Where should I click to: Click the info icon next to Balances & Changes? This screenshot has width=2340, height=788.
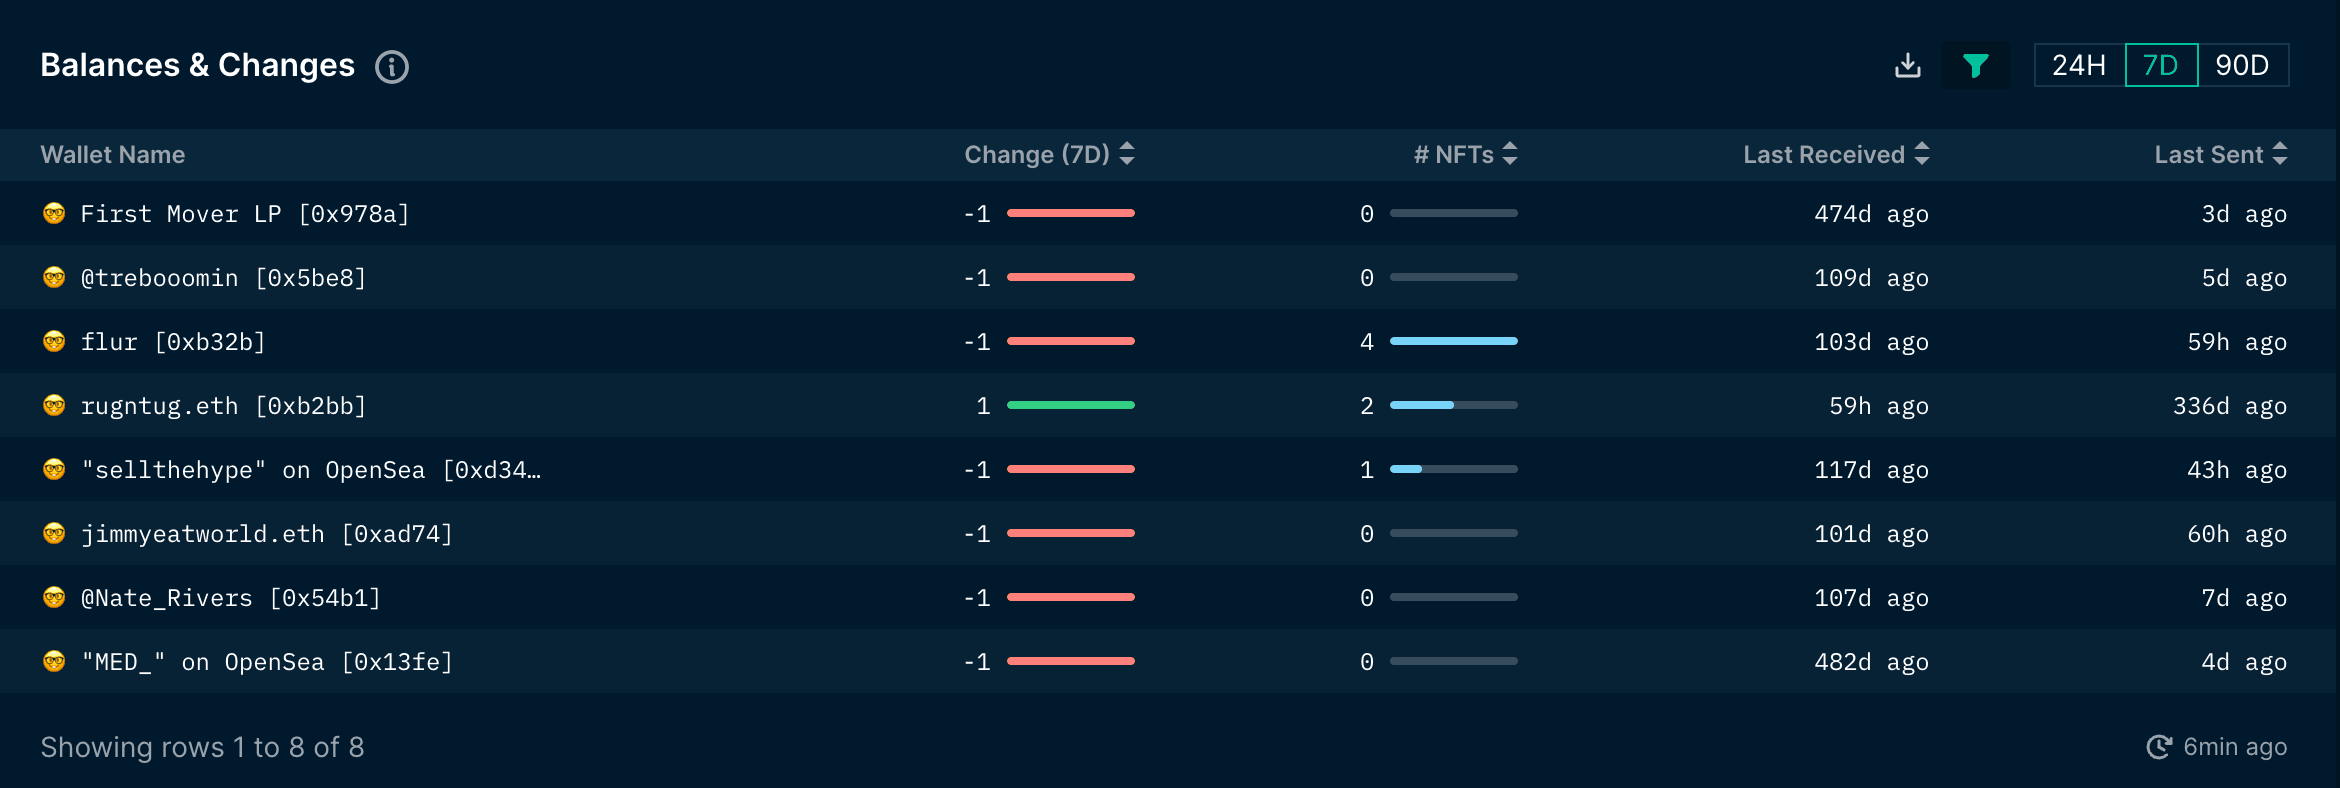tap(392, 67)
